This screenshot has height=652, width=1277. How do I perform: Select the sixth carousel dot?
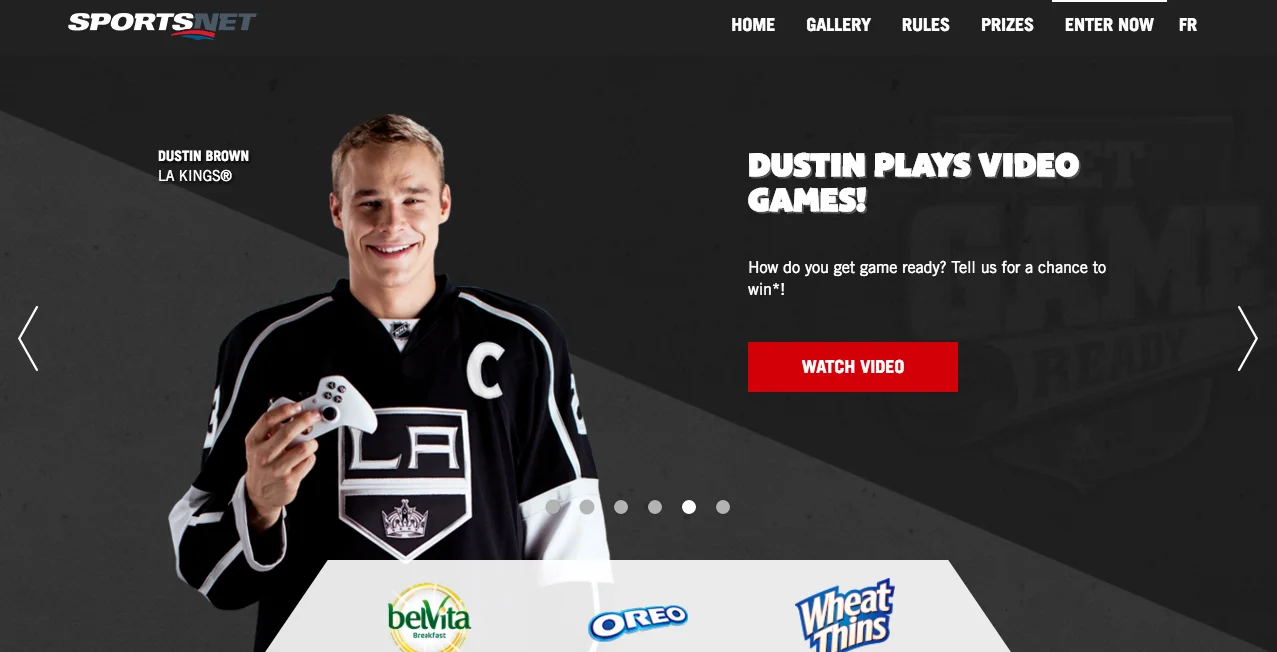pos(723,507)
